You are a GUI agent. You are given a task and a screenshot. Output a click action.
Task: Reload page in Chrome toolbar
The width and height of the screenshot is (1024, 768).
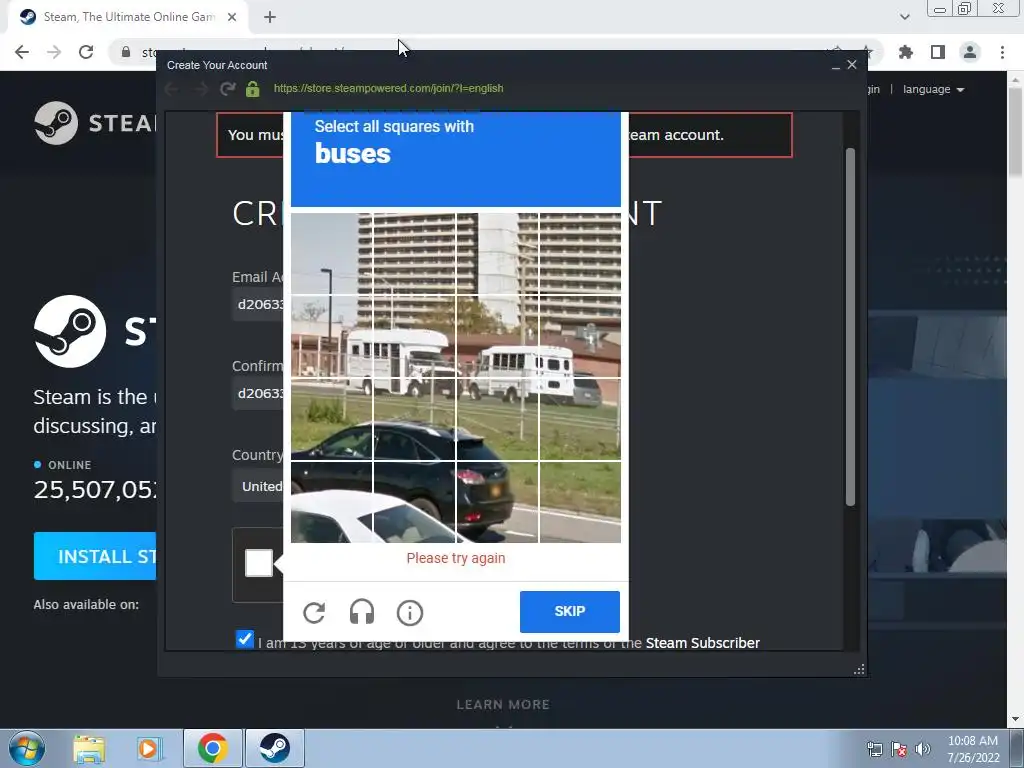point(86,52)
